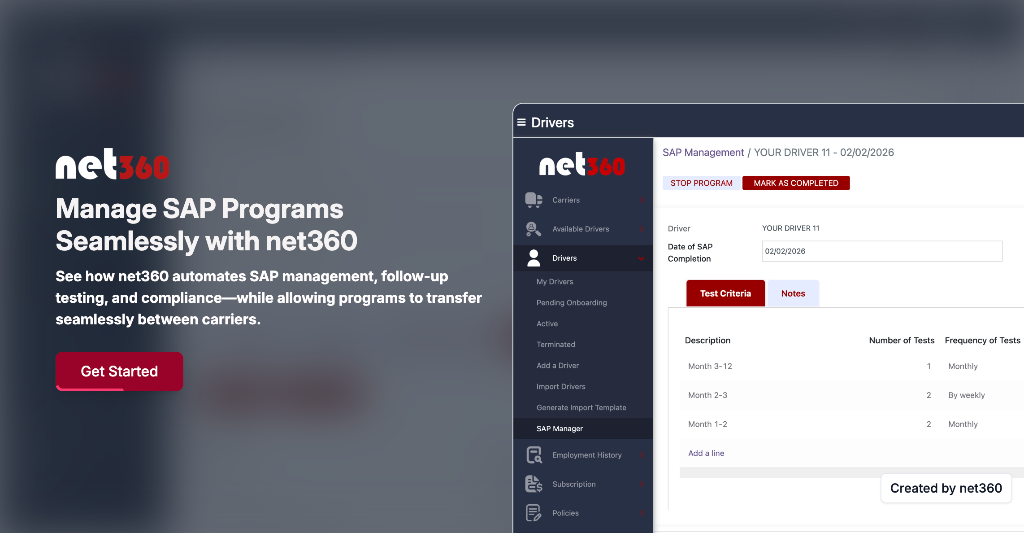This screenshot has width=1024, height=533.
Task: Expand the Available Drivers chevron
Action: pos(642,229)
